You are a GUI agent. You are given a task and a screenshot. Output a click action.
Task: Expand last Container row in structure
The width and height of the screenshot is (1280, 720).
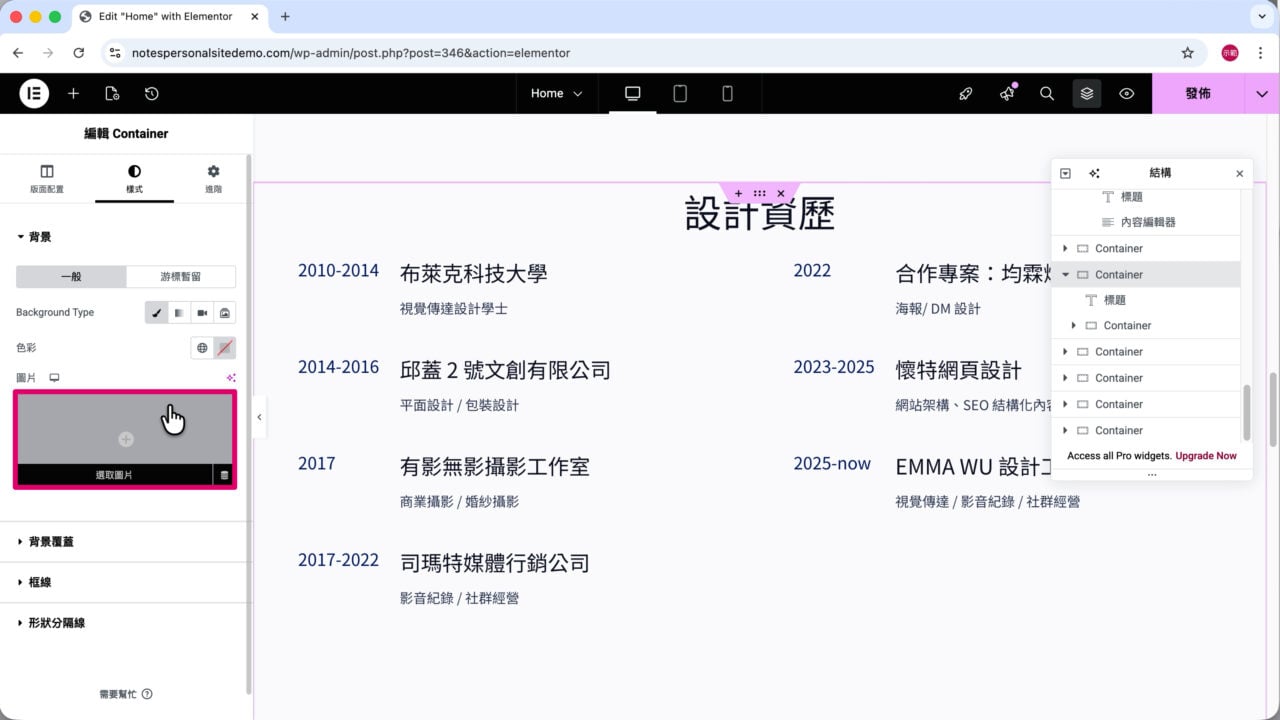pos(1066,430)
